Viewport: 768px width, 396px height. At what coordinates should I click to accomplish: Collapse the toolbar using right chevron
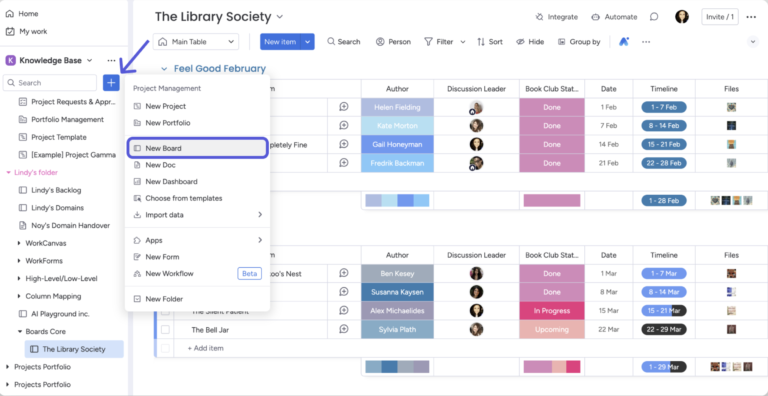pos(753,42)
